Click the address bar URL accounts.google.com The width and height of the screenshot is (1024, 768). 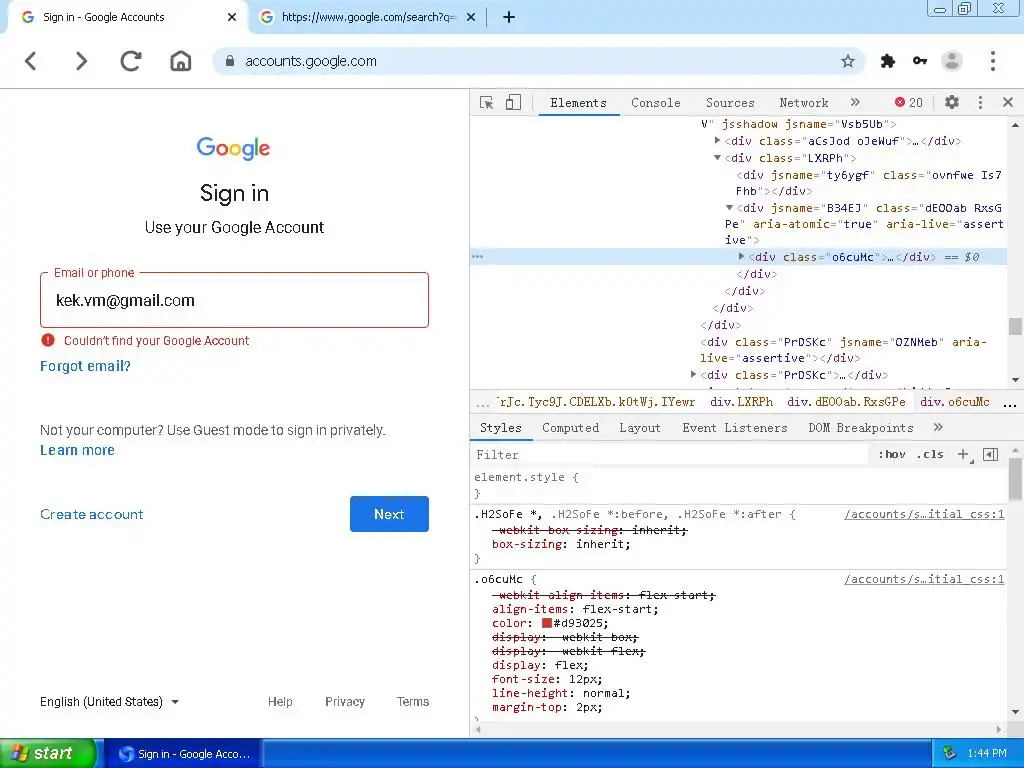pyautogui.click(x=311, y=61)
